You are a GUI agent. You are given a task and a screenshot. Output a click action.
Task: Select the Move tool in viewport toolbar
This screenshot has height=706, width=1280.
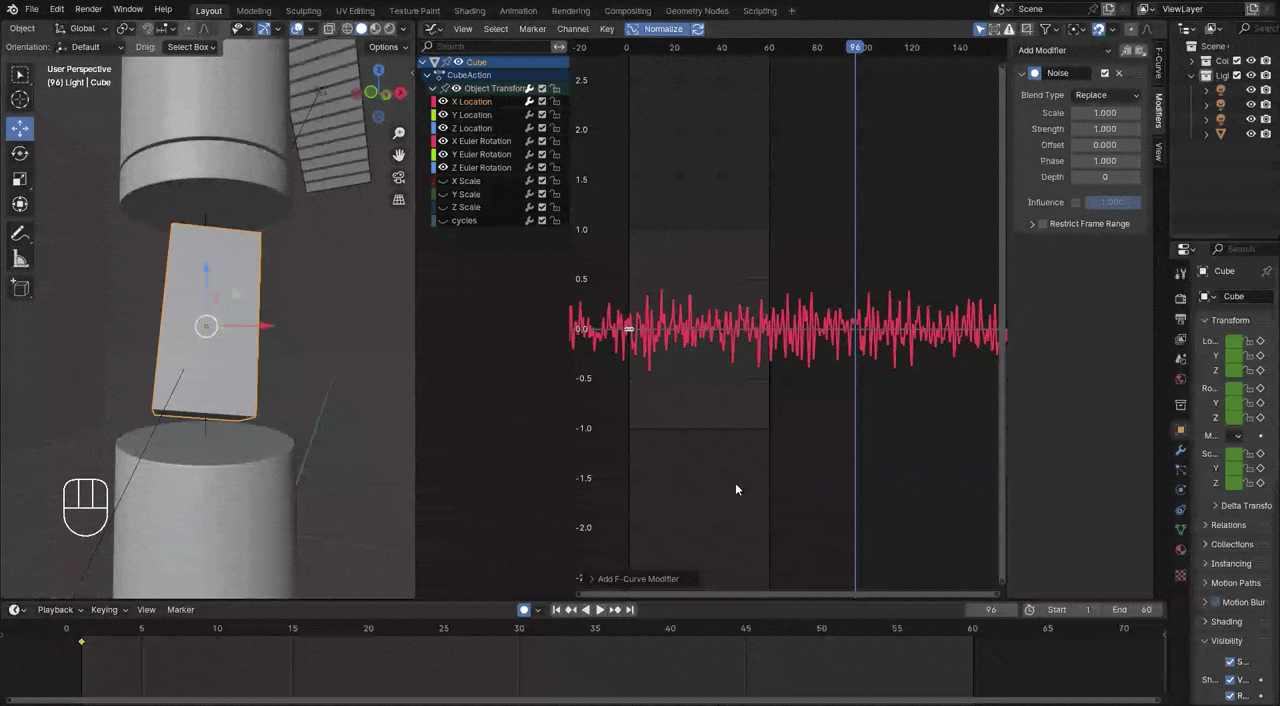click(x=20, y=128)
